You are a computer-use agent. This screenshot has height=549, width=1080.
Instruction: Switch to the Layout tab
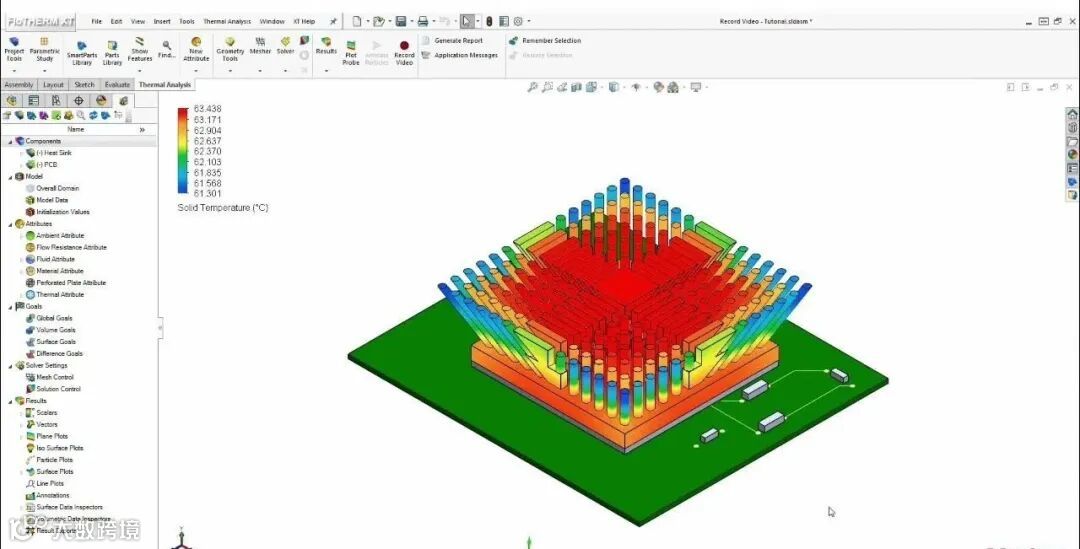click(x=53, y=85)
